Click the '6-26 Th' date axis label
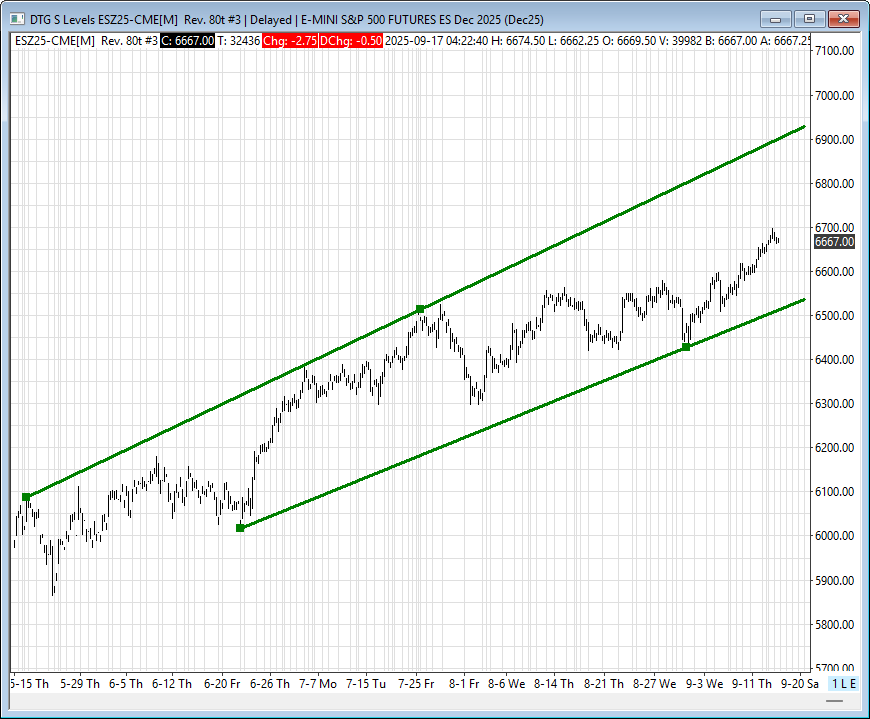 pos(270,683)
